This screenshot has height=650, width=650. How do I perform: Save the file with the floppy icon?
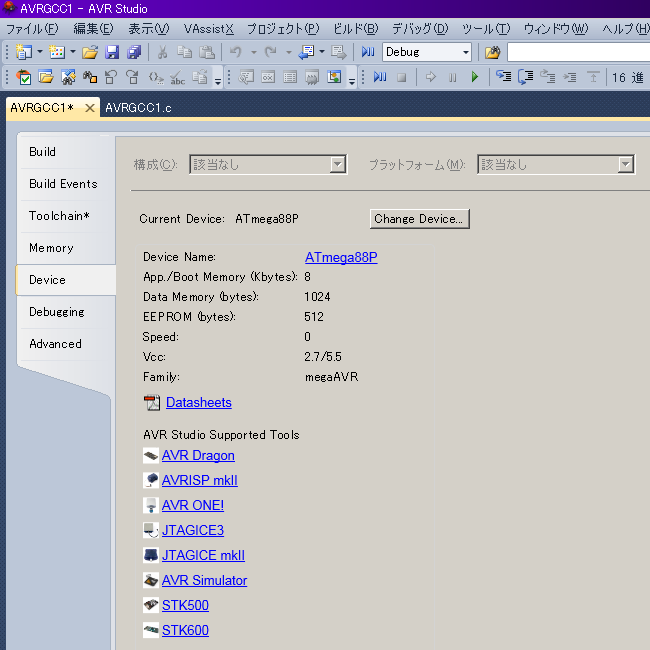(112, 52)
